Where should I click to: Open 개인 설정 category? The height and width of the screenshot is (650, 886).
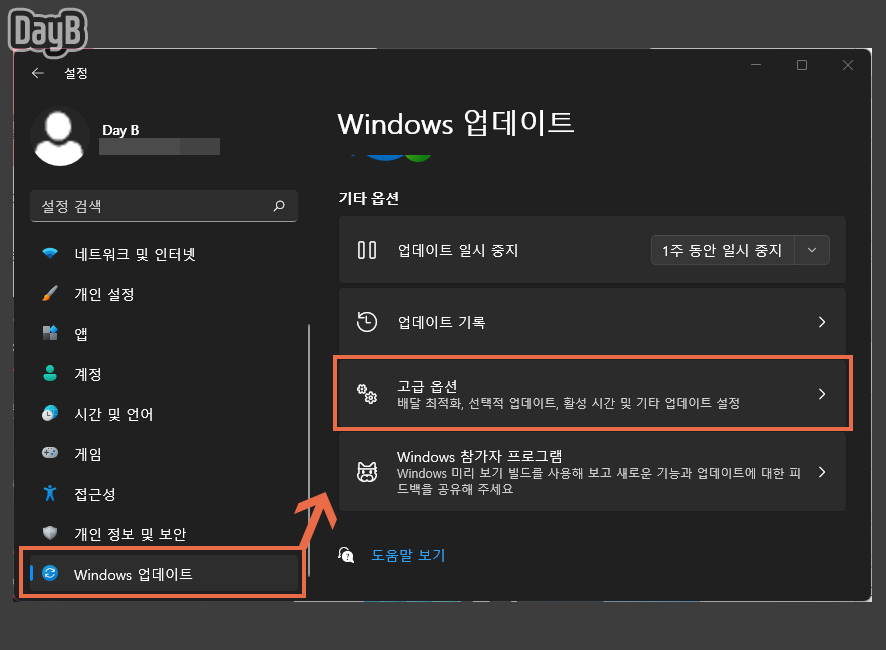click(x=164, y=294)
